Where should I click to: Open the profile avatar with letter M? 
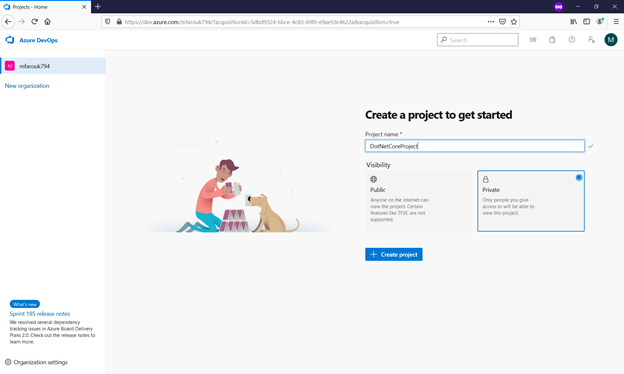[x=610, y=40]
